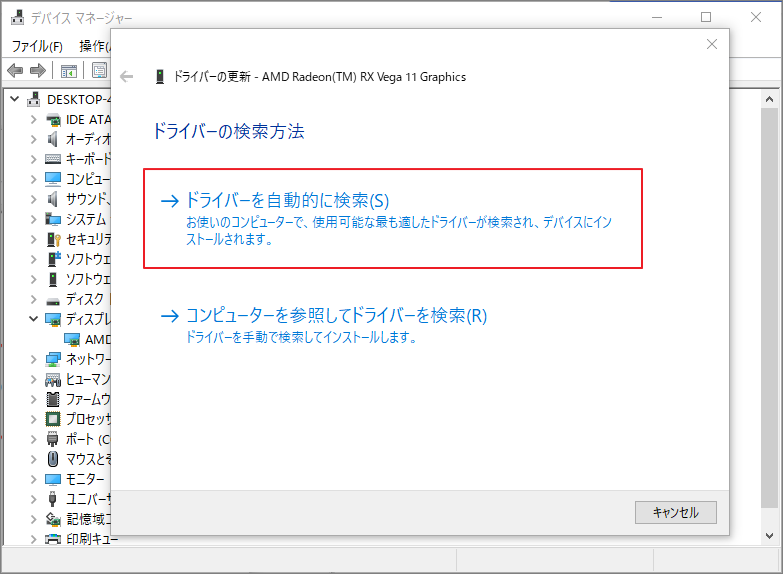Expand the モニター category
Viewport: 783px width, 574px height.
point(33,479)
